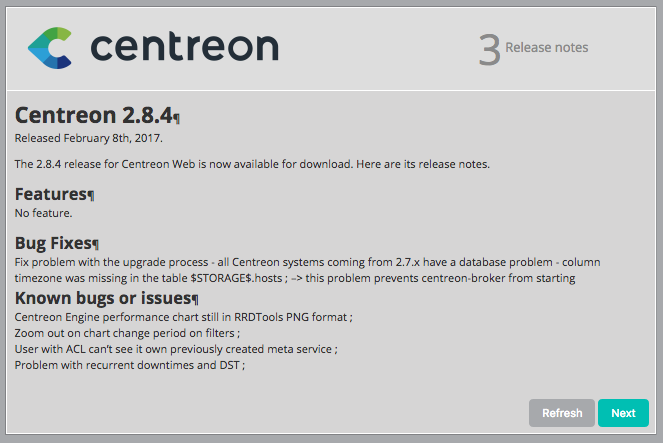Viewport: 663px width, 443px height.
Task: Proceed with the Next button
Action: 623,413
